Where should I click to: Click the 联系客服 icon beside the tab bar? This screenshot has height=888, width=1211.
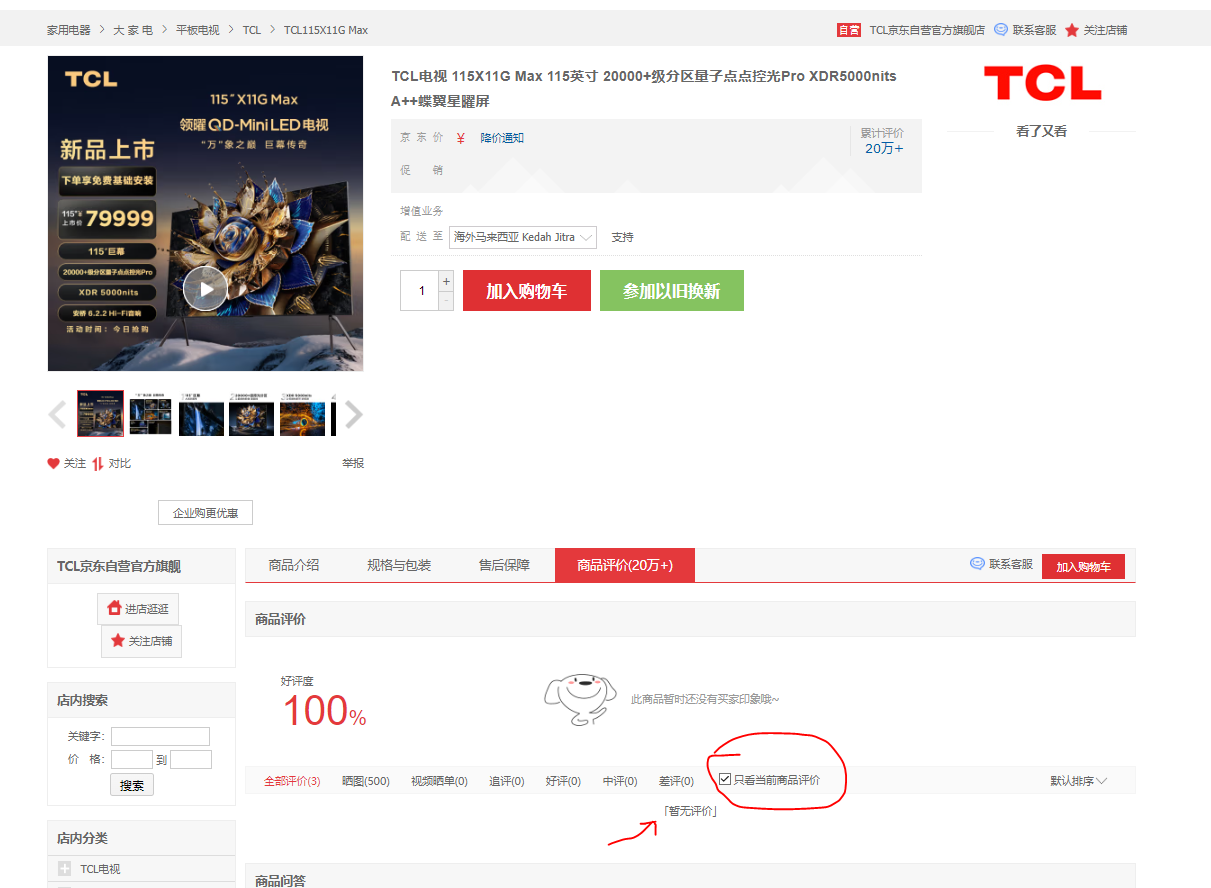(x=977, y=564)
